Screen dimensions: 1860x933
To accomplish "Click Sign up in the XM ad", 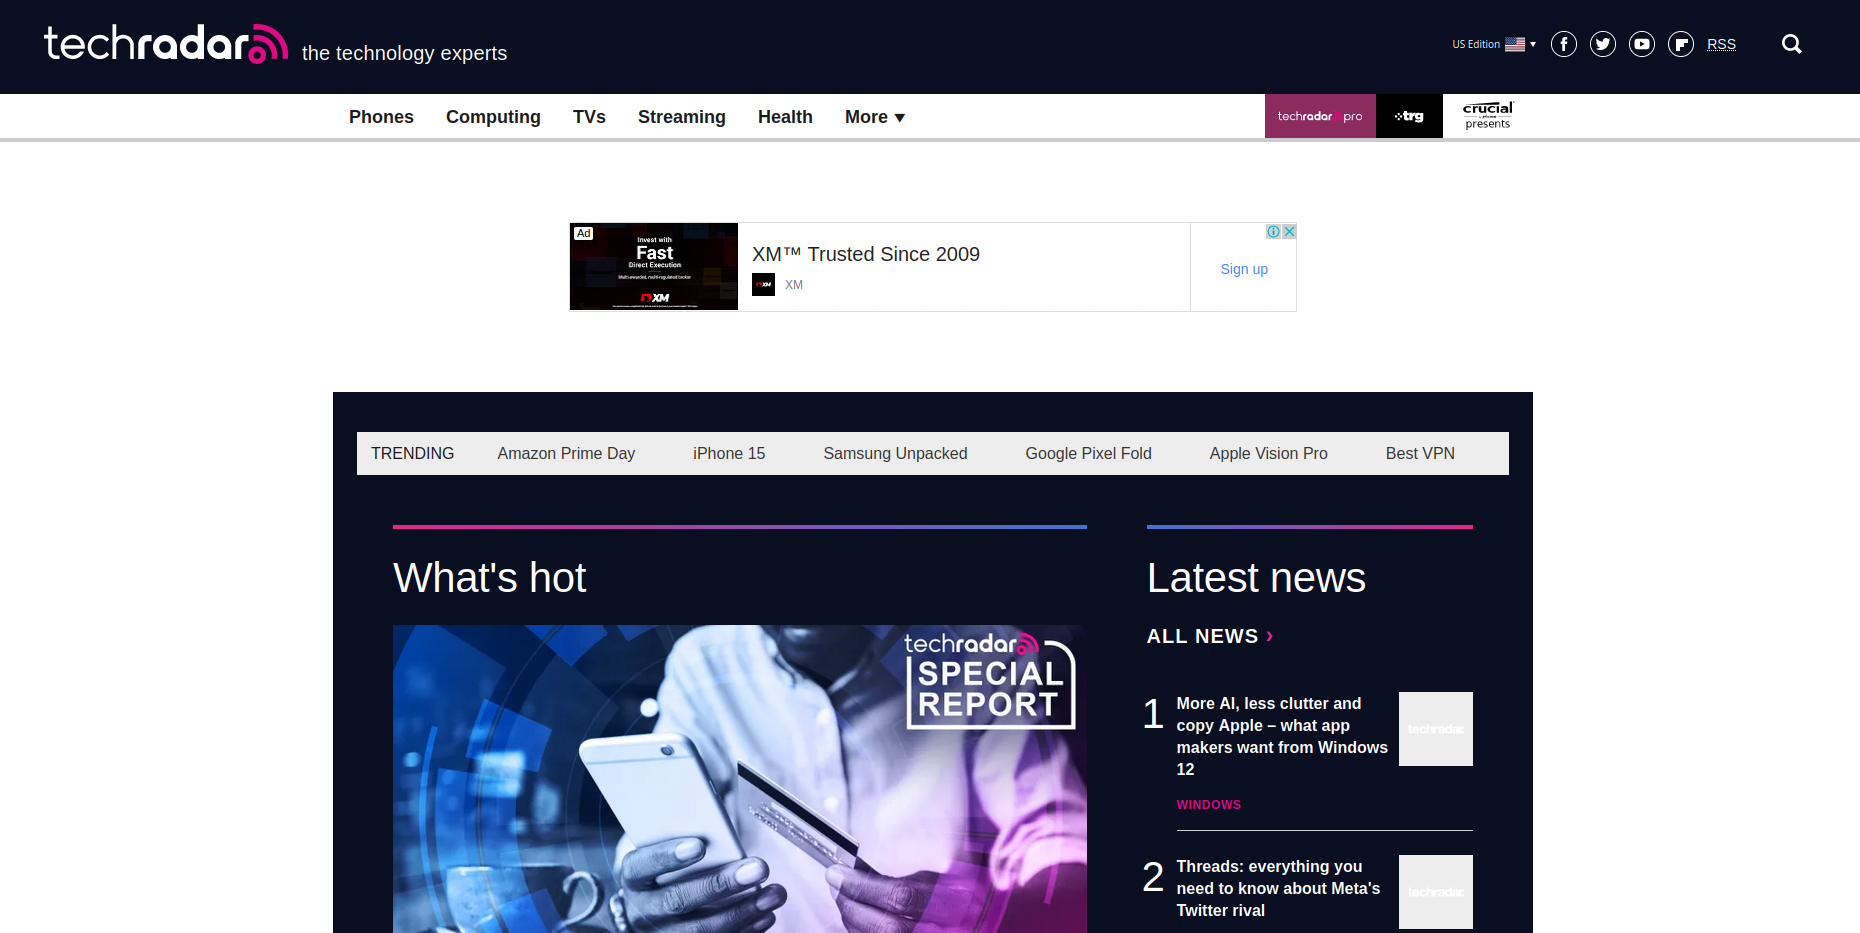I will pos(1244,269).
